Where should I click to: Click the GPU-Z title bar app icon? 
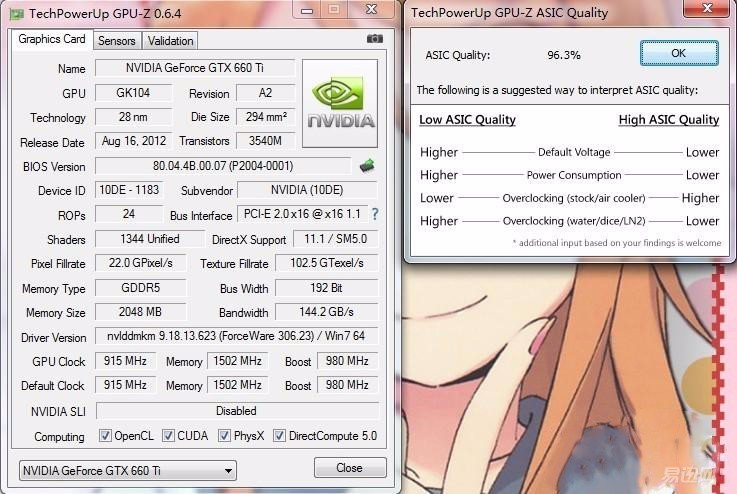coord(16,14)
